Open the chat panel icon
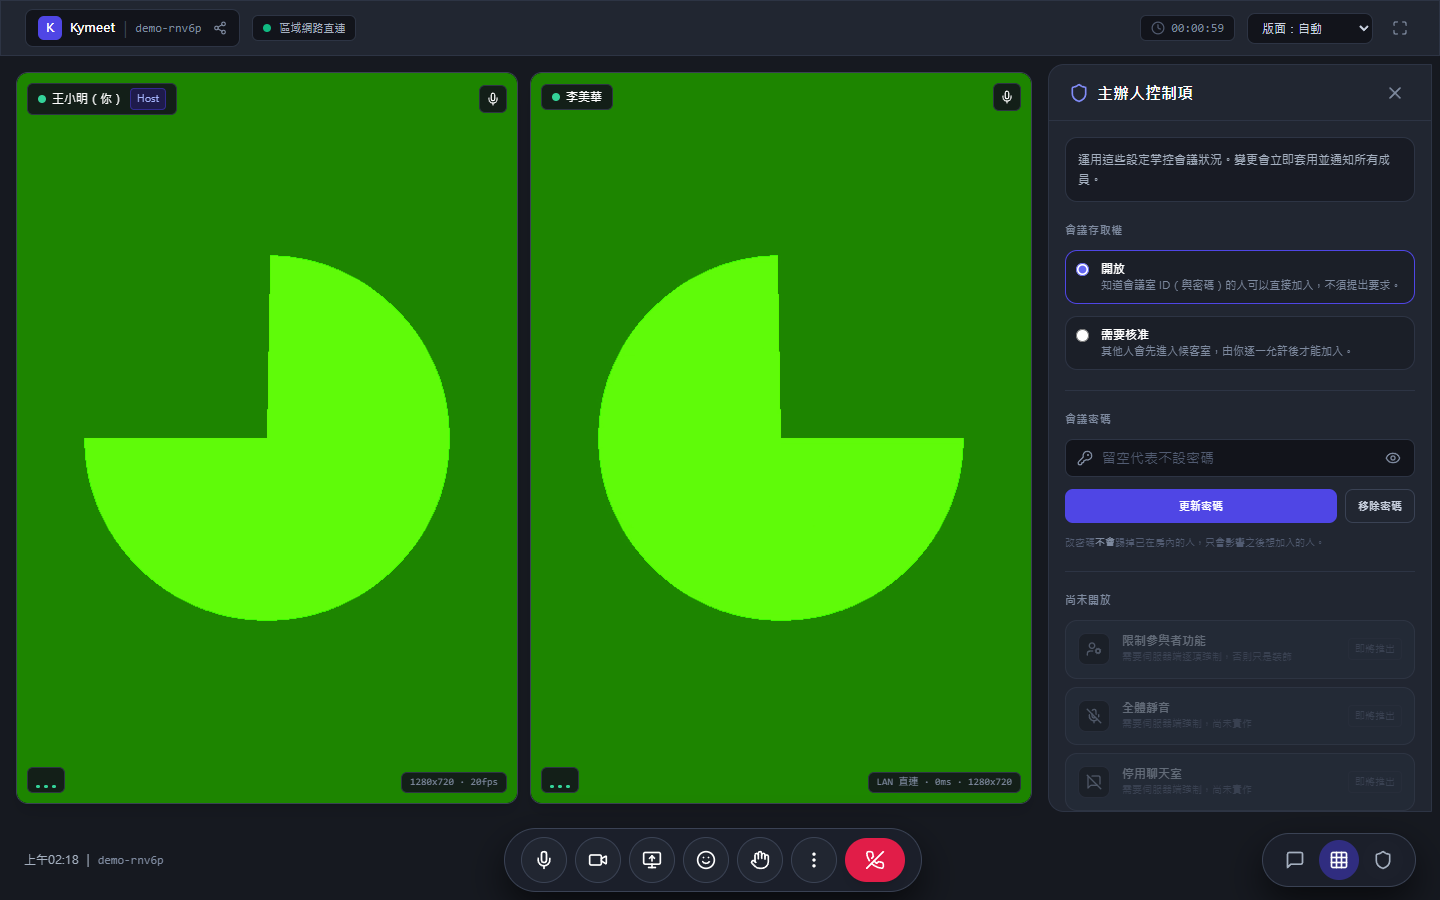 (x=1295, y=860)
